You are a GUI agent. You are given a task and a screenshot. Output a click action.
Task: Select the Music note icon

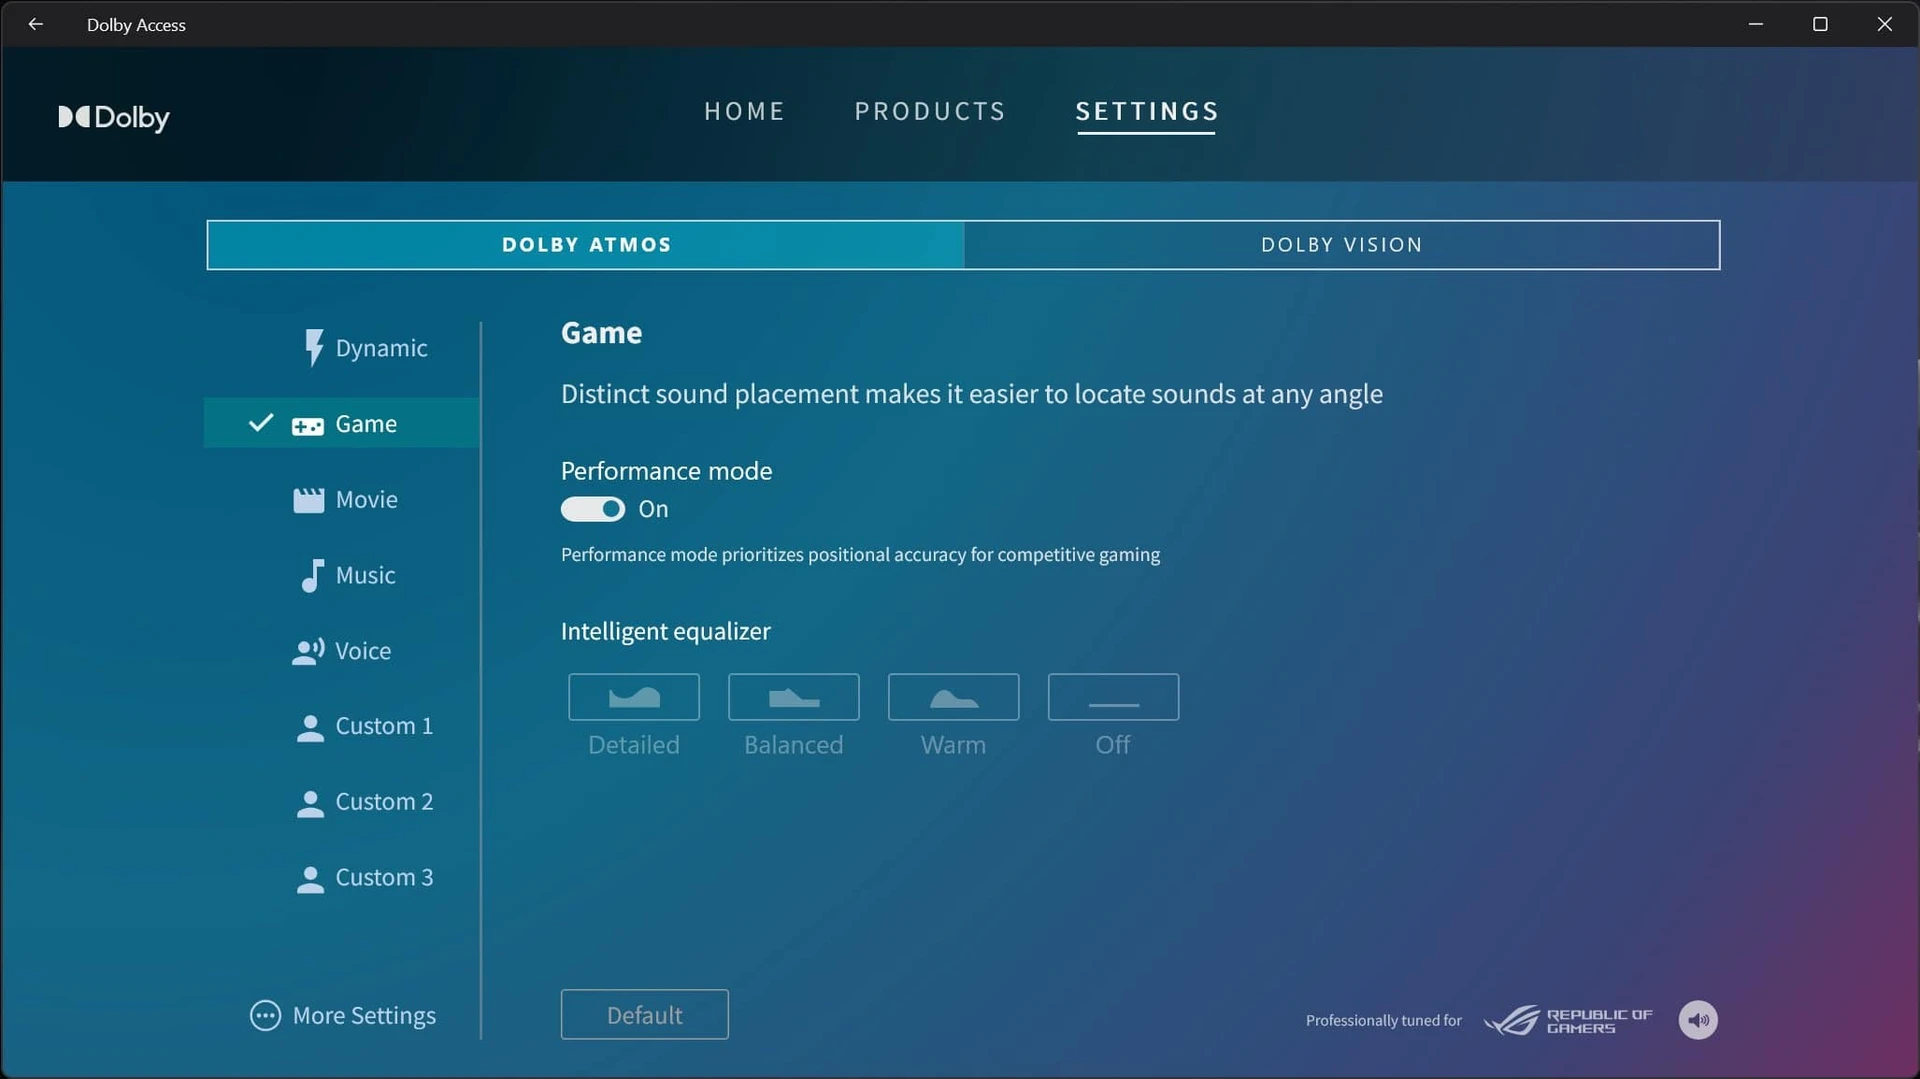pyautogui.click(x=312, y=576)
